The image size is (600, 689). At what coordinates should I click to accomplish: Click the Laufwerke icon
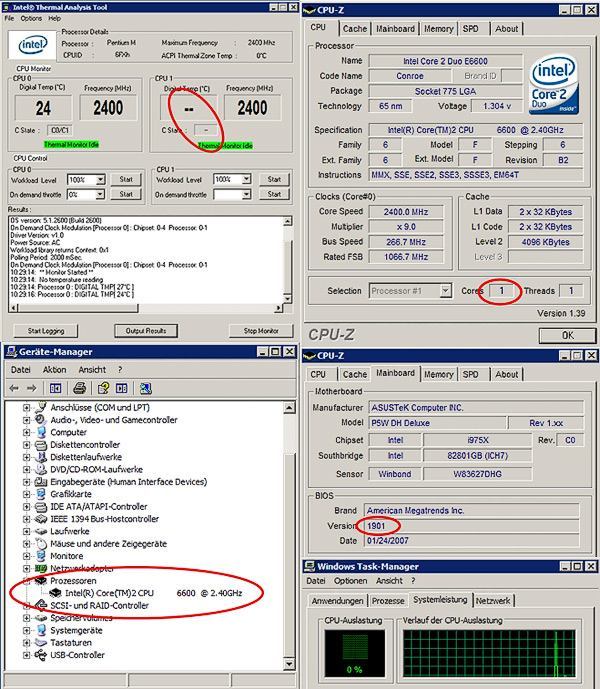(x=41, y=531)
